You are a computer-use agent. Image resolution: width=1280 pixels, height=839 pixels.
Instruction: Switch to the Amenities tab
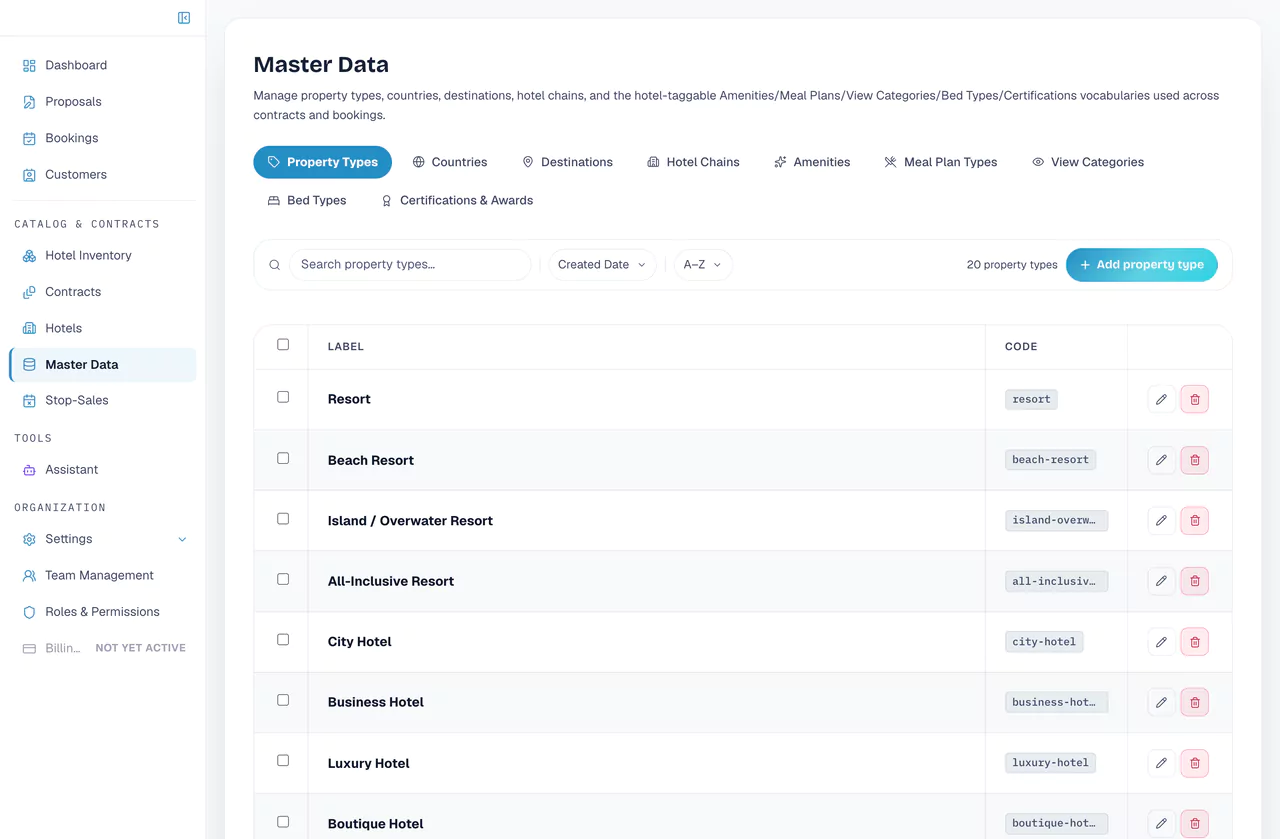[x=812, y=162]
